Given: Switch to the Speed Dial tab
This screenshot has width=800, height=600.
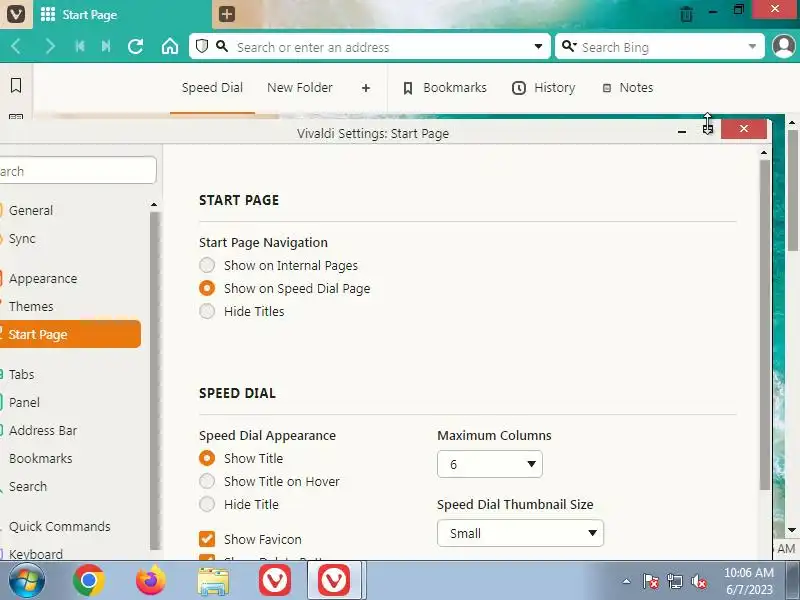Looking at the screenshot, I should click(212, 88).
